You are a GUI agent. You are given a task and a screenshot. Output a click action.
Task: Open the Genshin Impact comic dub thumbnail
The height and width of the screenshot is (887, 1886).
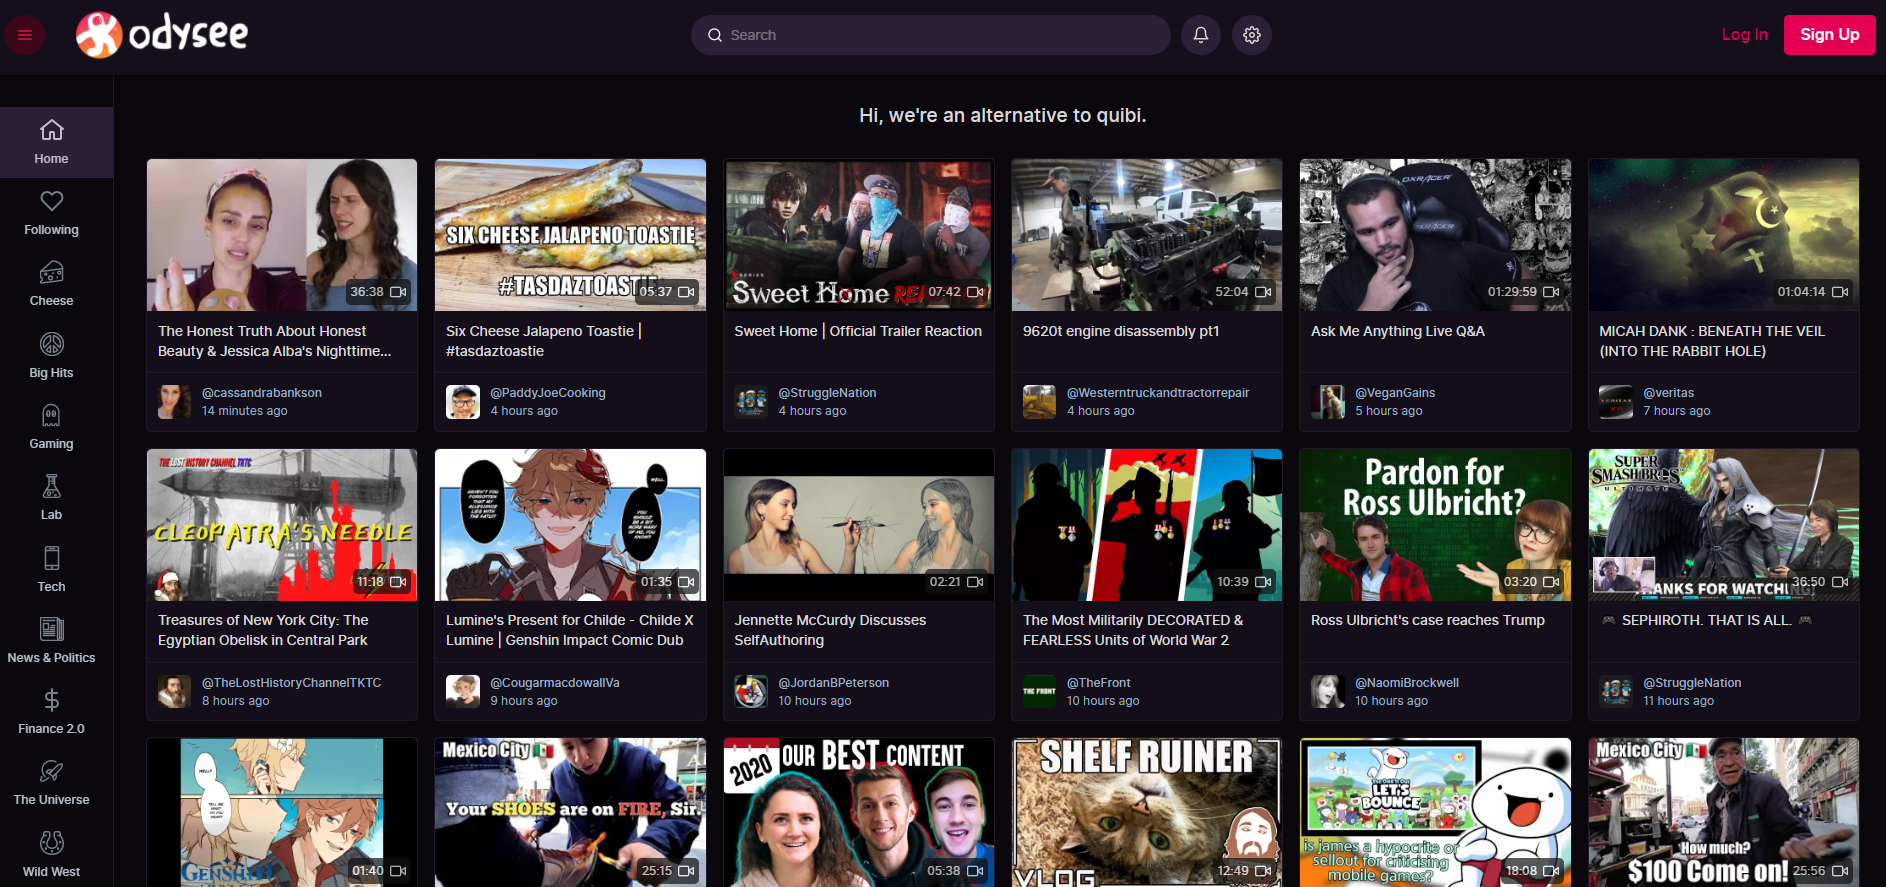(570, 525)
